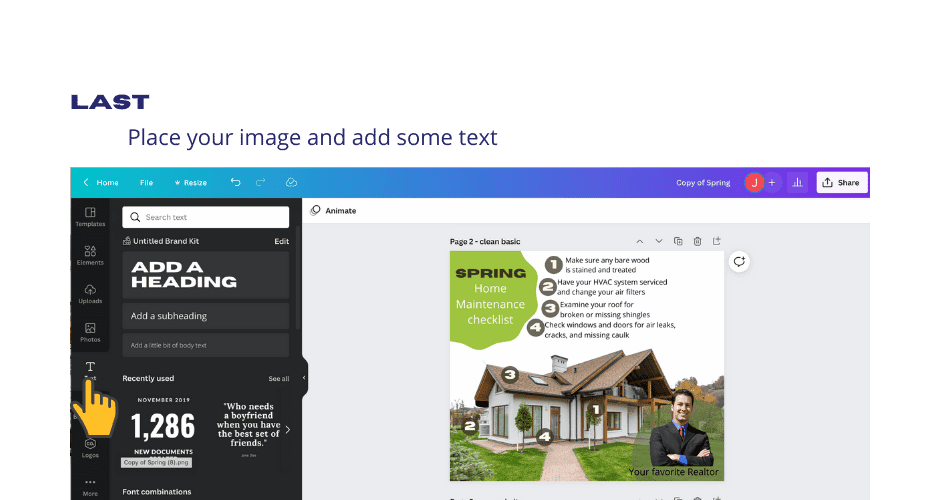Click Add a subheading
This screenshot has width=940, height=500.
[206, 316]
